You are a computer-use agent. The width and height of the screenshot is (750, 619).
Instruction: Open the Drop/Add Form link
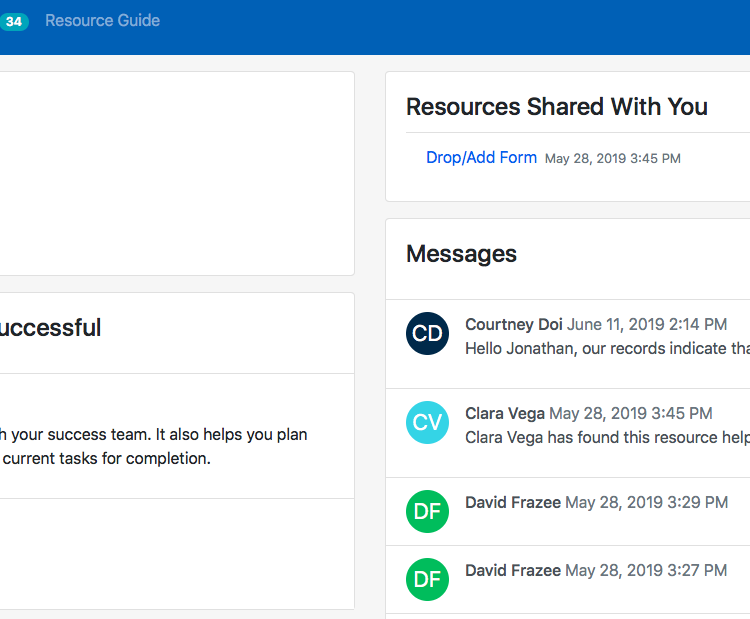(481, 157)
